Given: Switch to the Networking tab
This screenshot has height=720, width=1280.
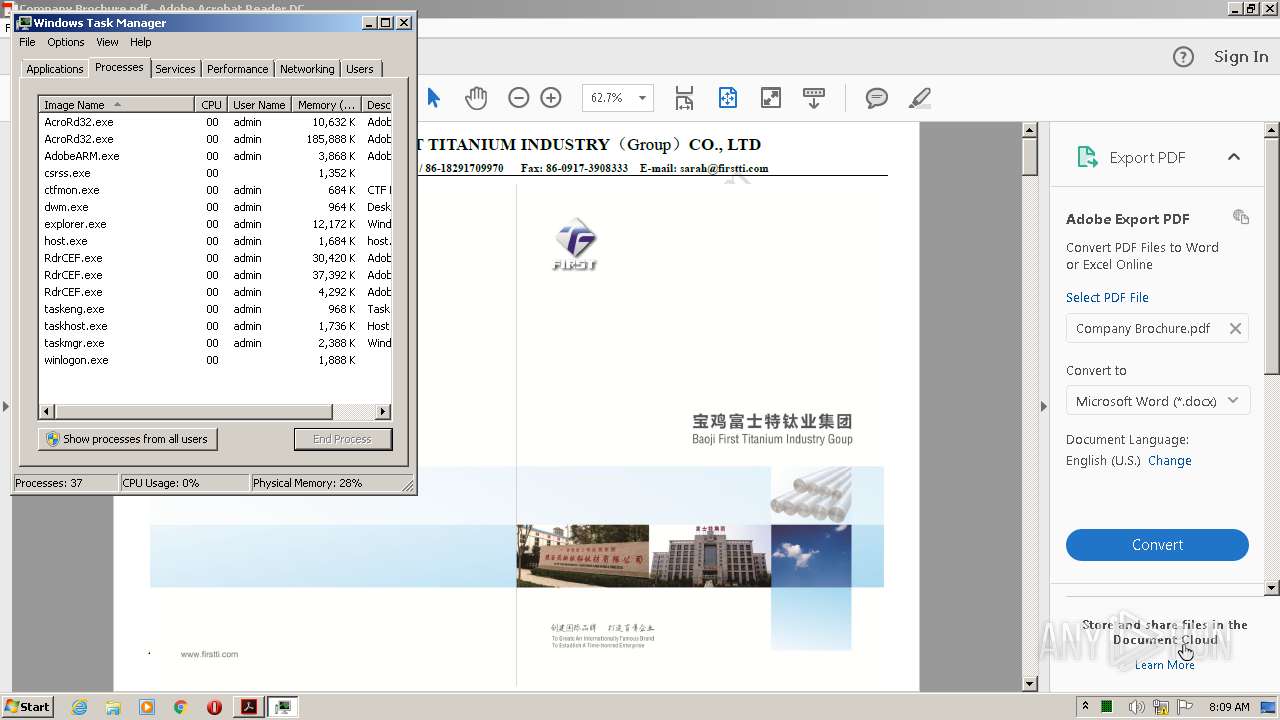Looking at the screenshot, I should coord(307,69).
